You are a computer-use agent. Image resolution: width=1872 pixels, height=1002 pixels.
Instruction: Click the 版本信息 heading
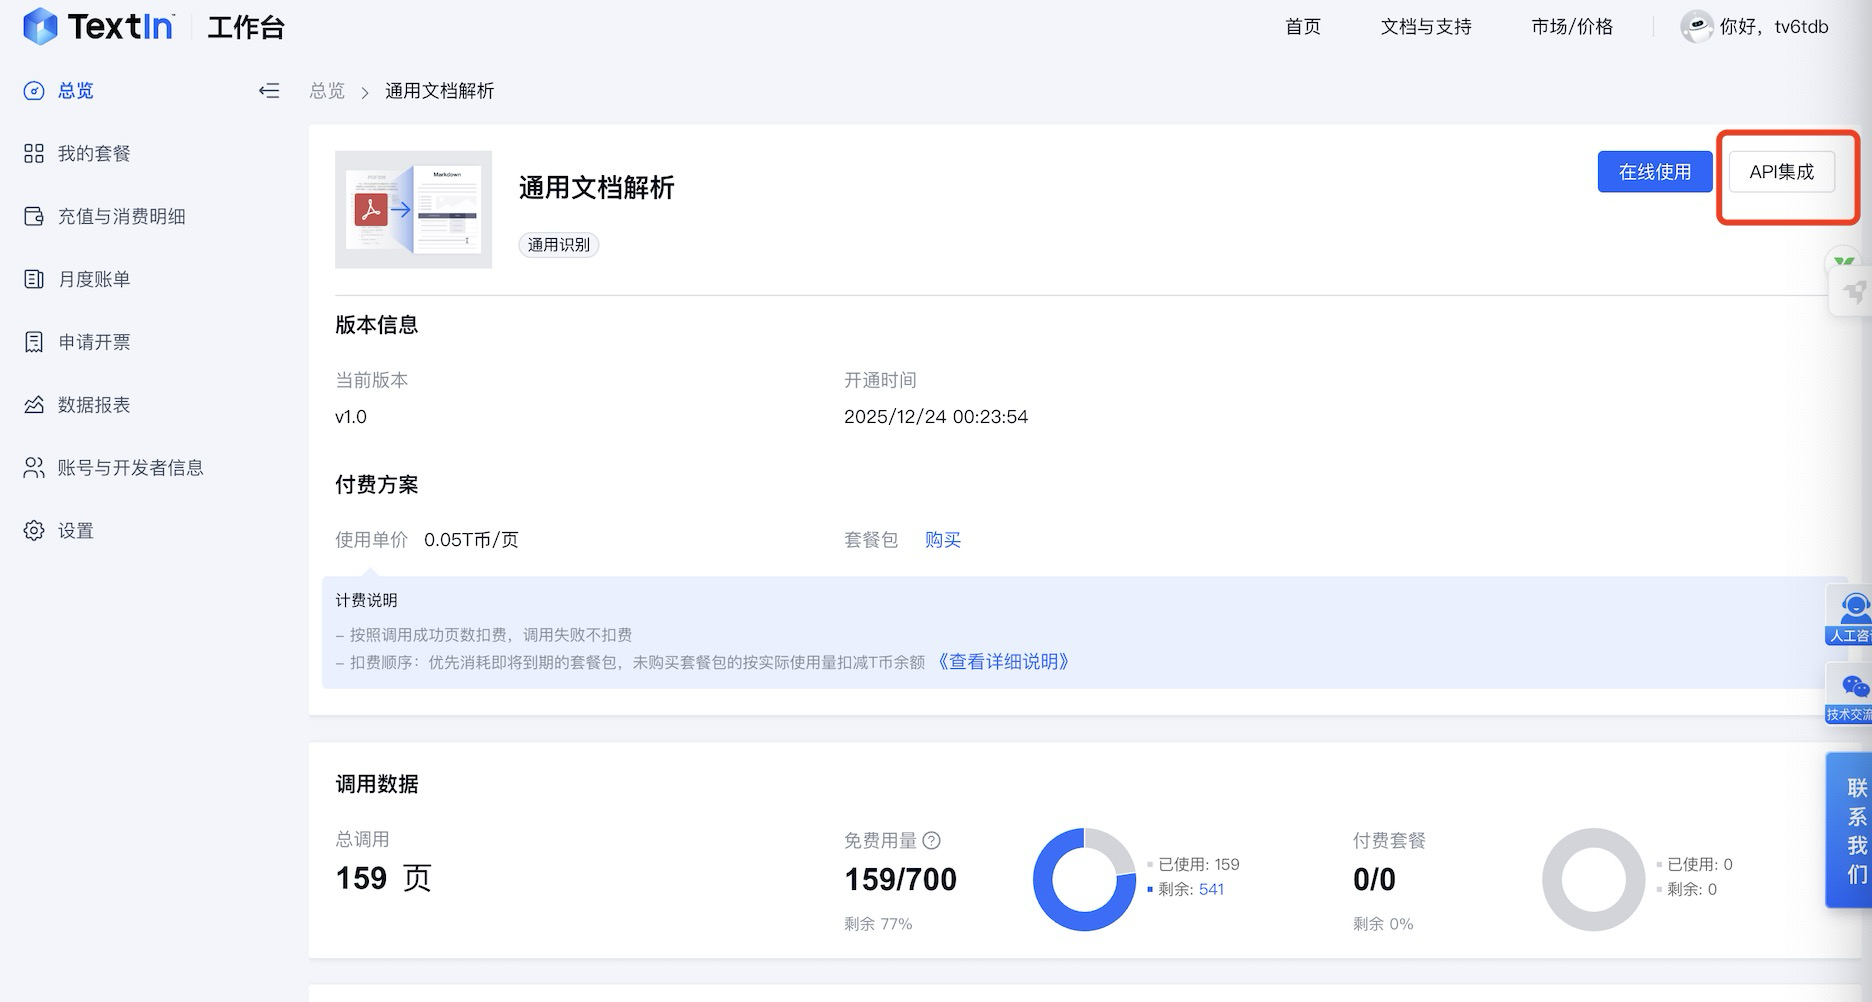377,325
